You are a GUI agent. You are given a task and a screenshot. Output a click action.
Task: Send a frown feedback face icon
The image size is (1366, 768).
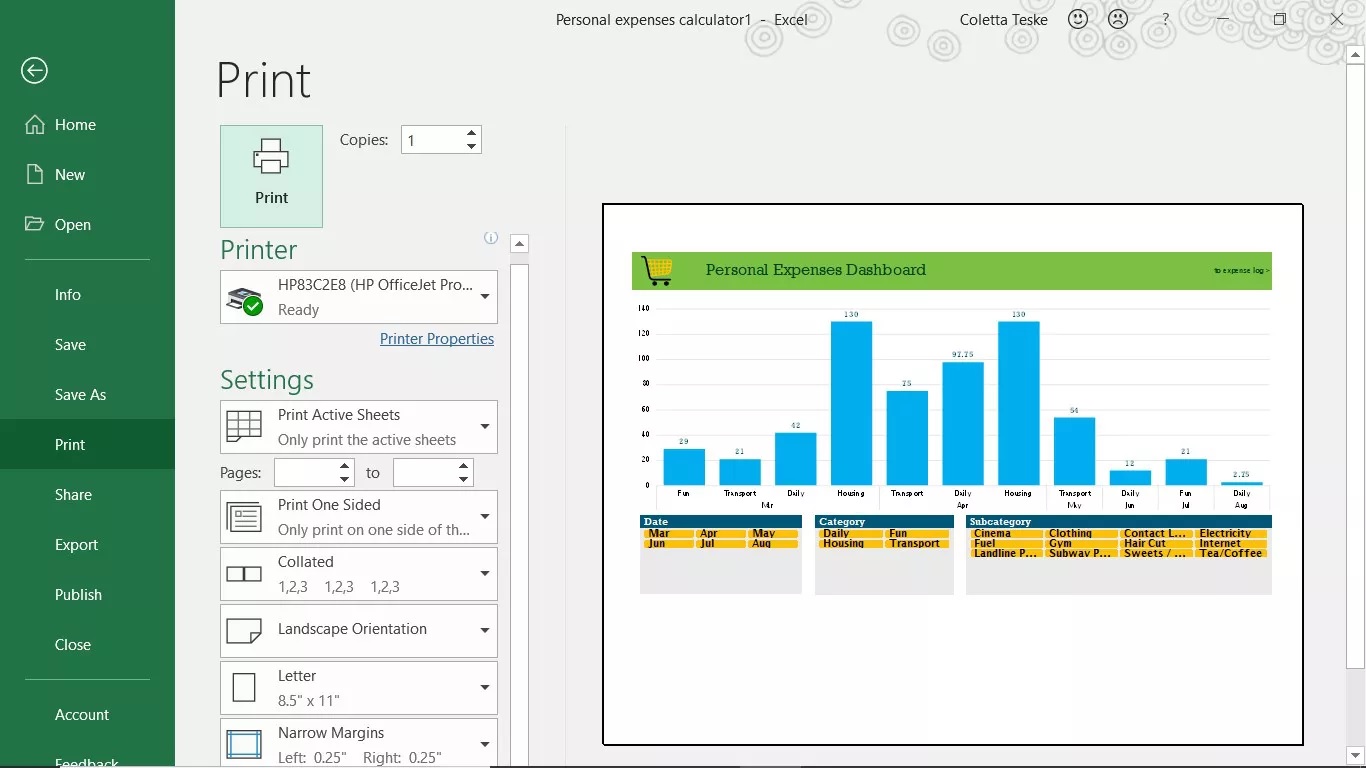[1118, 19]
